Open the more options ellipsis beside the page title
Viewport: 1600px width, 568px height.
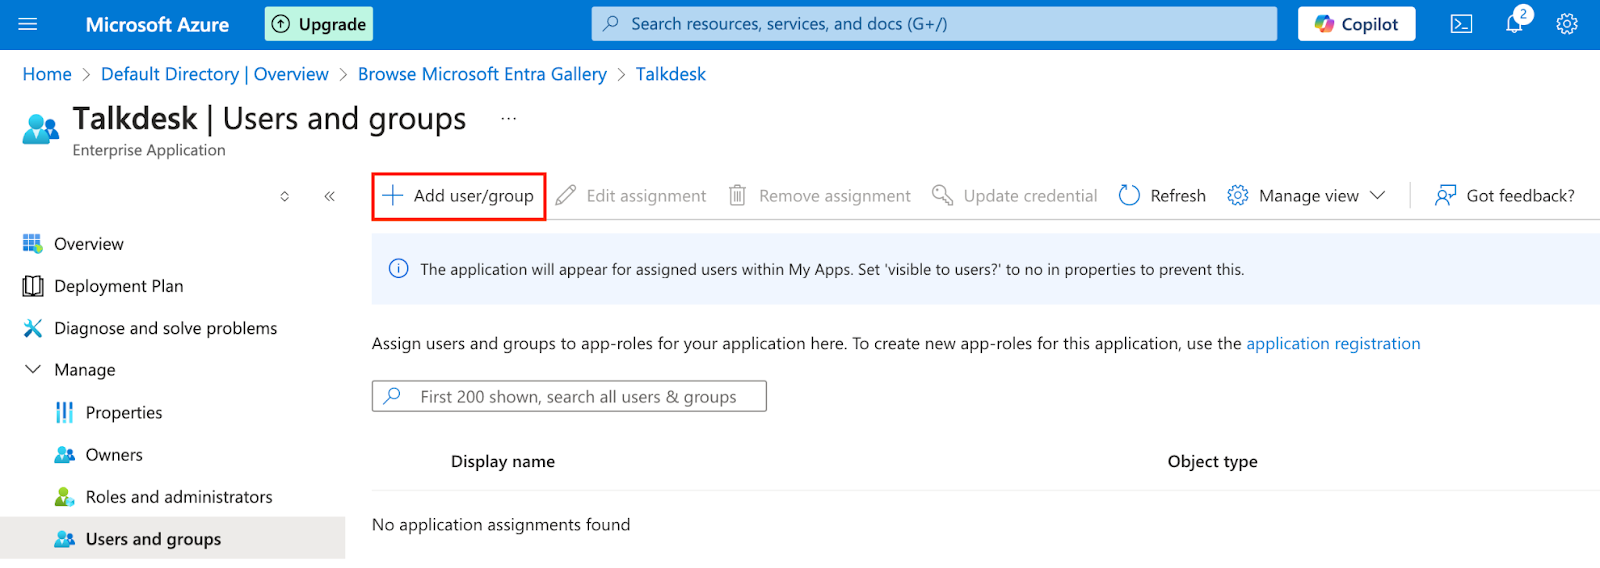(509, 119)
